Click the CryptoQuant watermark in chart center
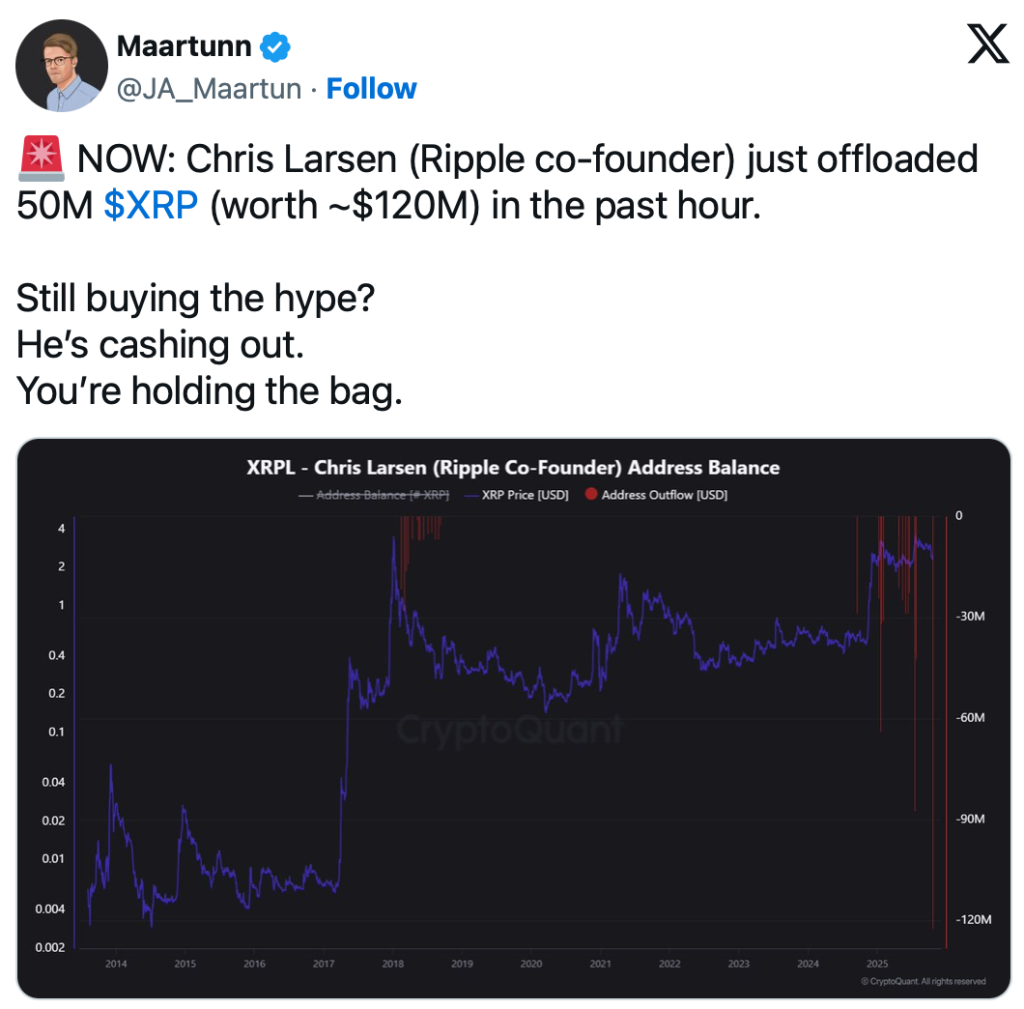Screen dimensions: 1024x1009 click(510, 729)
